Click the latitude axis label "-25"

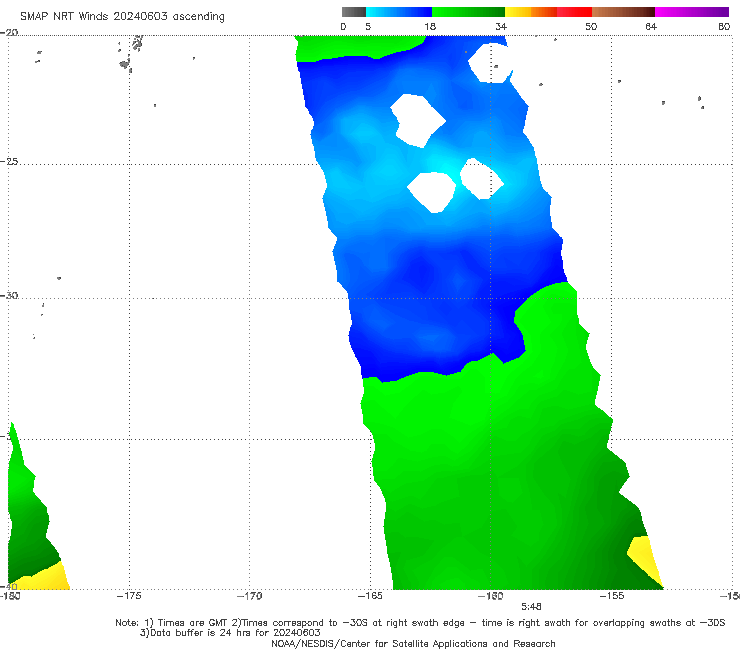tap(9, 161)
